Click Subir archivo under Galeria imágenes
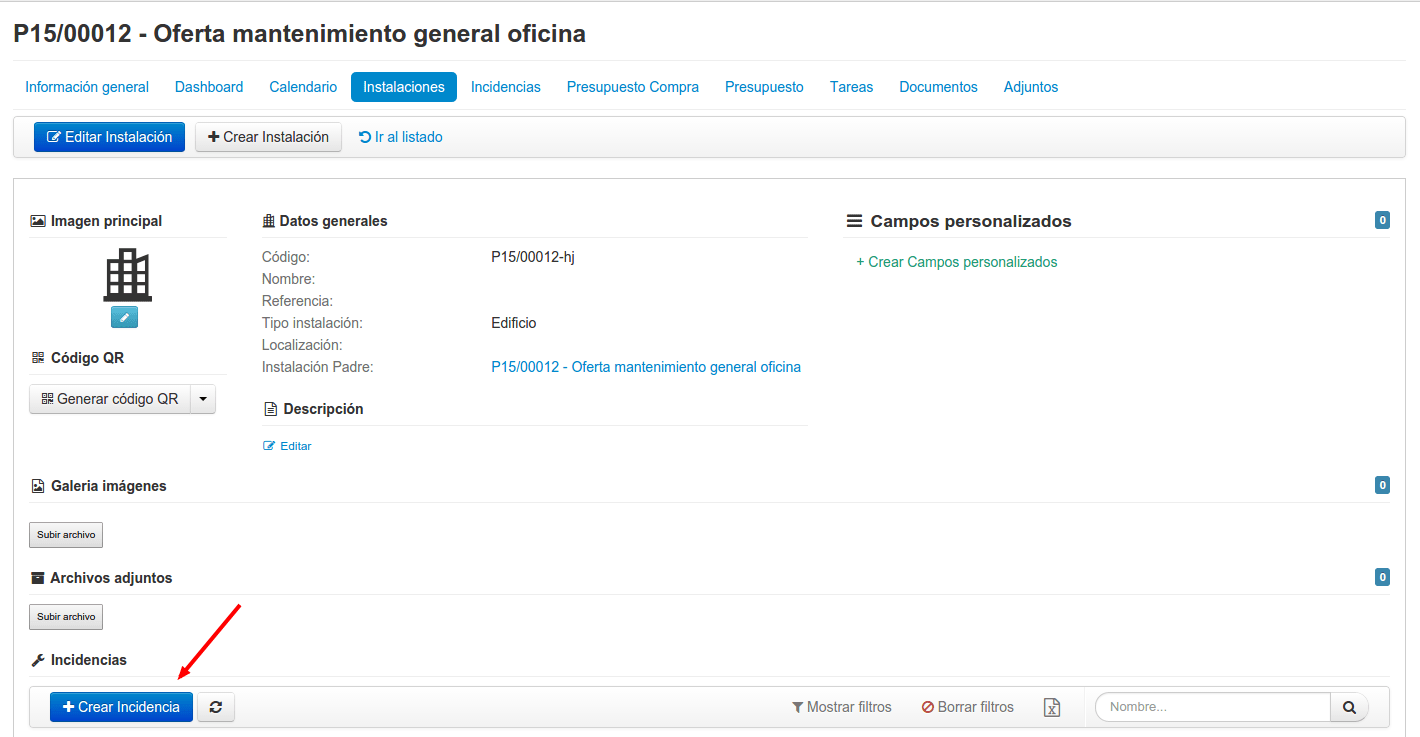 (x=66, y=535)
